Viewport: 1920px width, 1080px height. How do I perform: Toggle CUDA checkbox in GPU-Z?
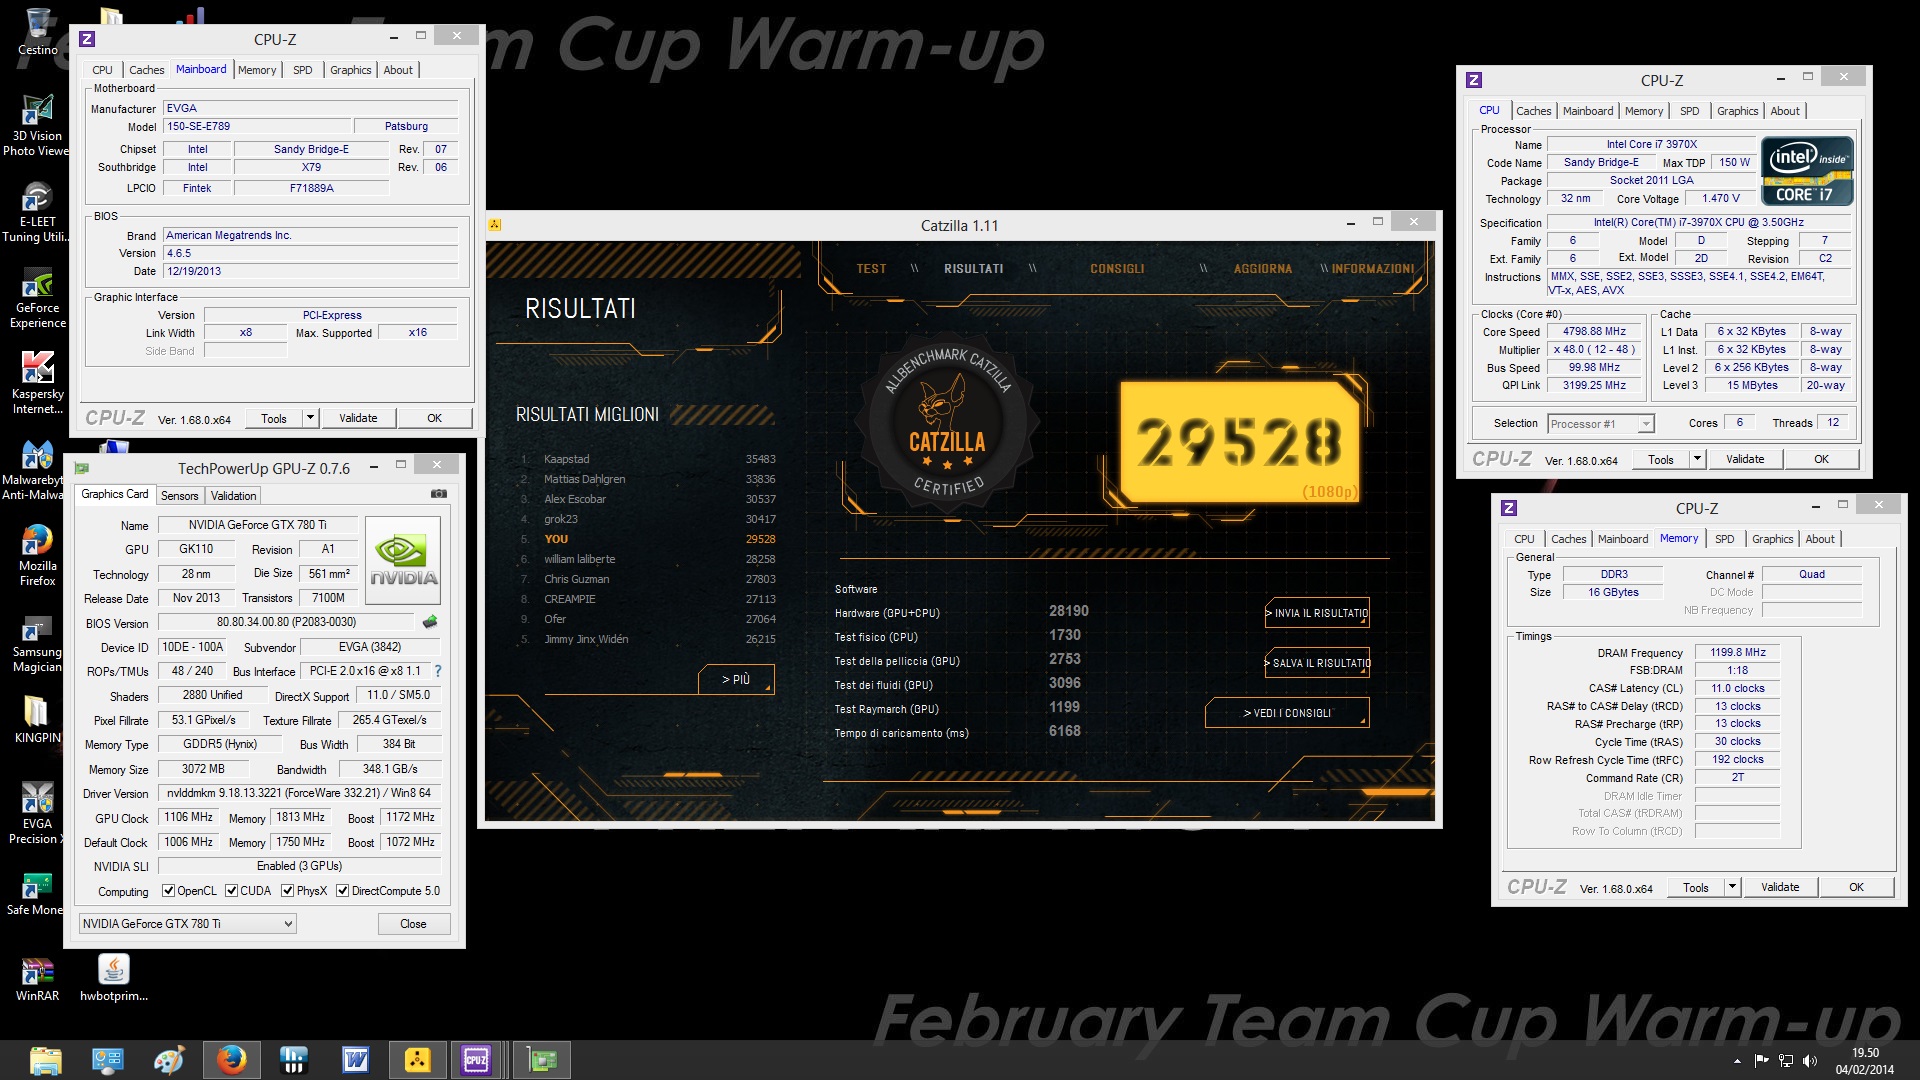pos(231,891)
